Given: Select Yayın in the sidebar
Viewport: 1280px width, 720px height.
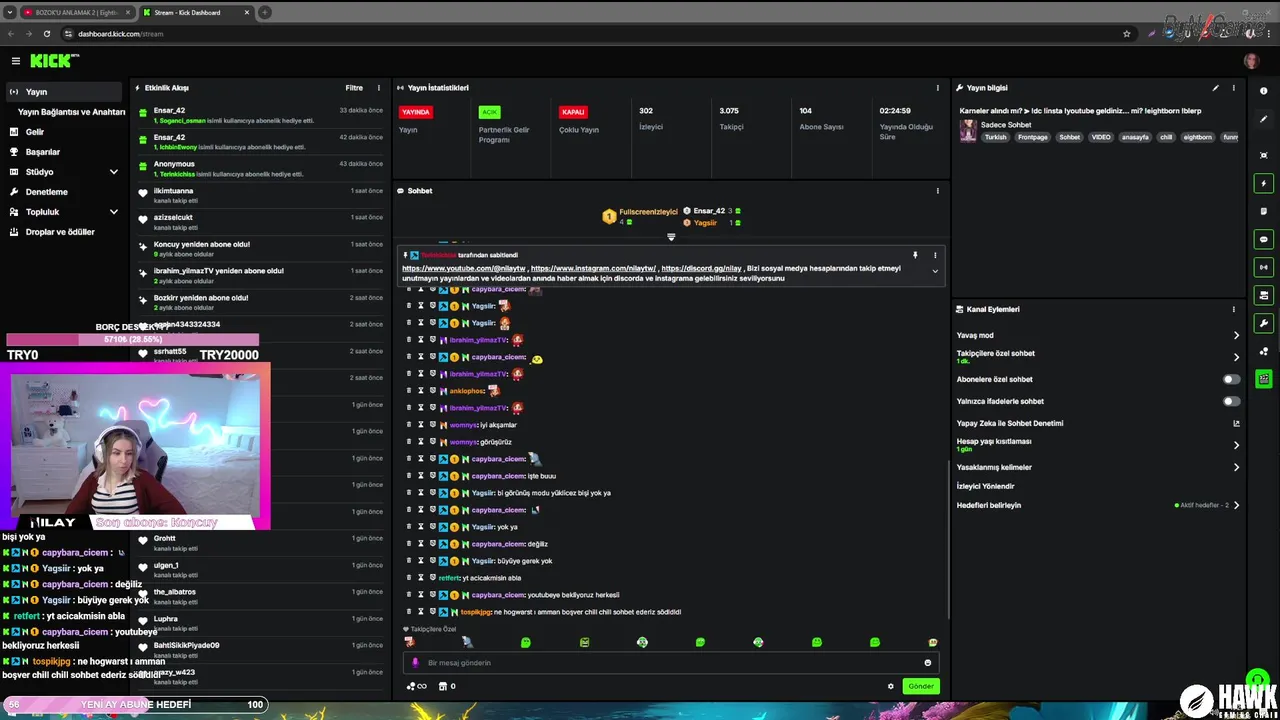Looking at the screenshot, I should pyautogui.click(x=62, y=92).
